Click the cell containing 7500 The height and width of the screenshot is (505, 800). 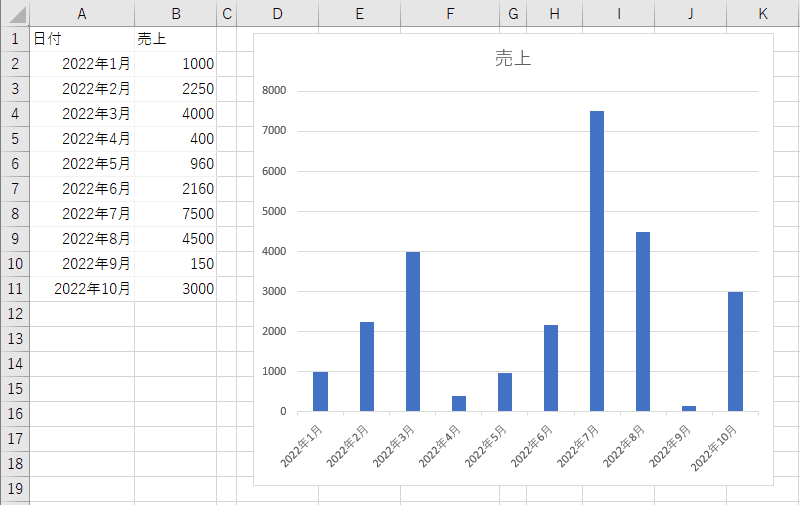pos(175,214)
